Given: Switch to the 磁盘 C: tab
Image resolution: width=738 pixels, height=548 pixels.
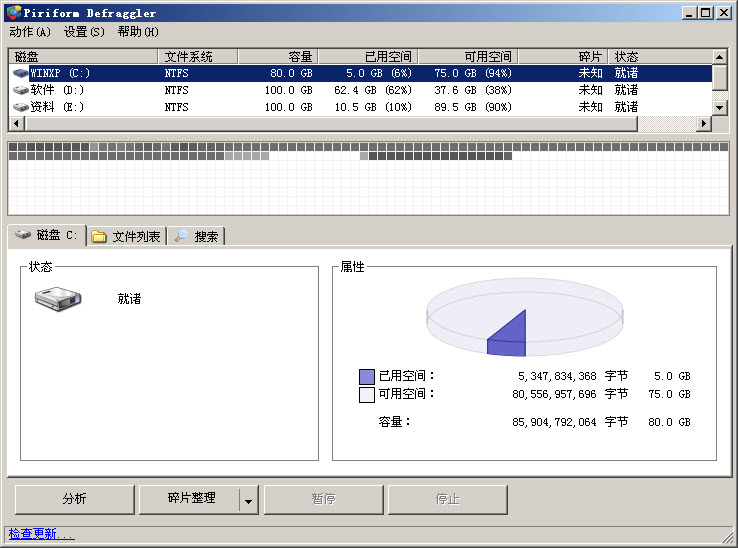Looking at the screenshot, I should coord(47,235).
